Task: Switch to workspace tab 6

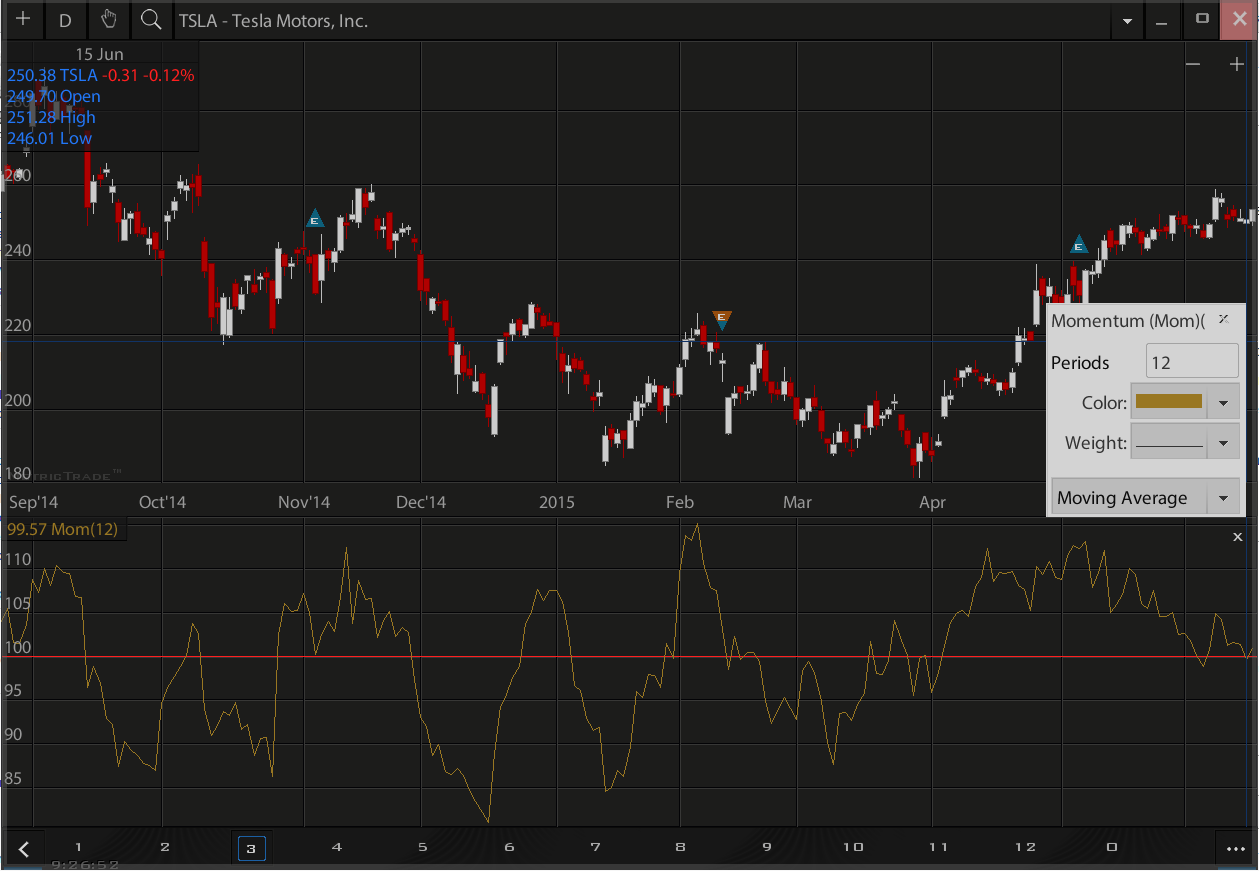Action: pyautogui.click(x=509, y=847)
